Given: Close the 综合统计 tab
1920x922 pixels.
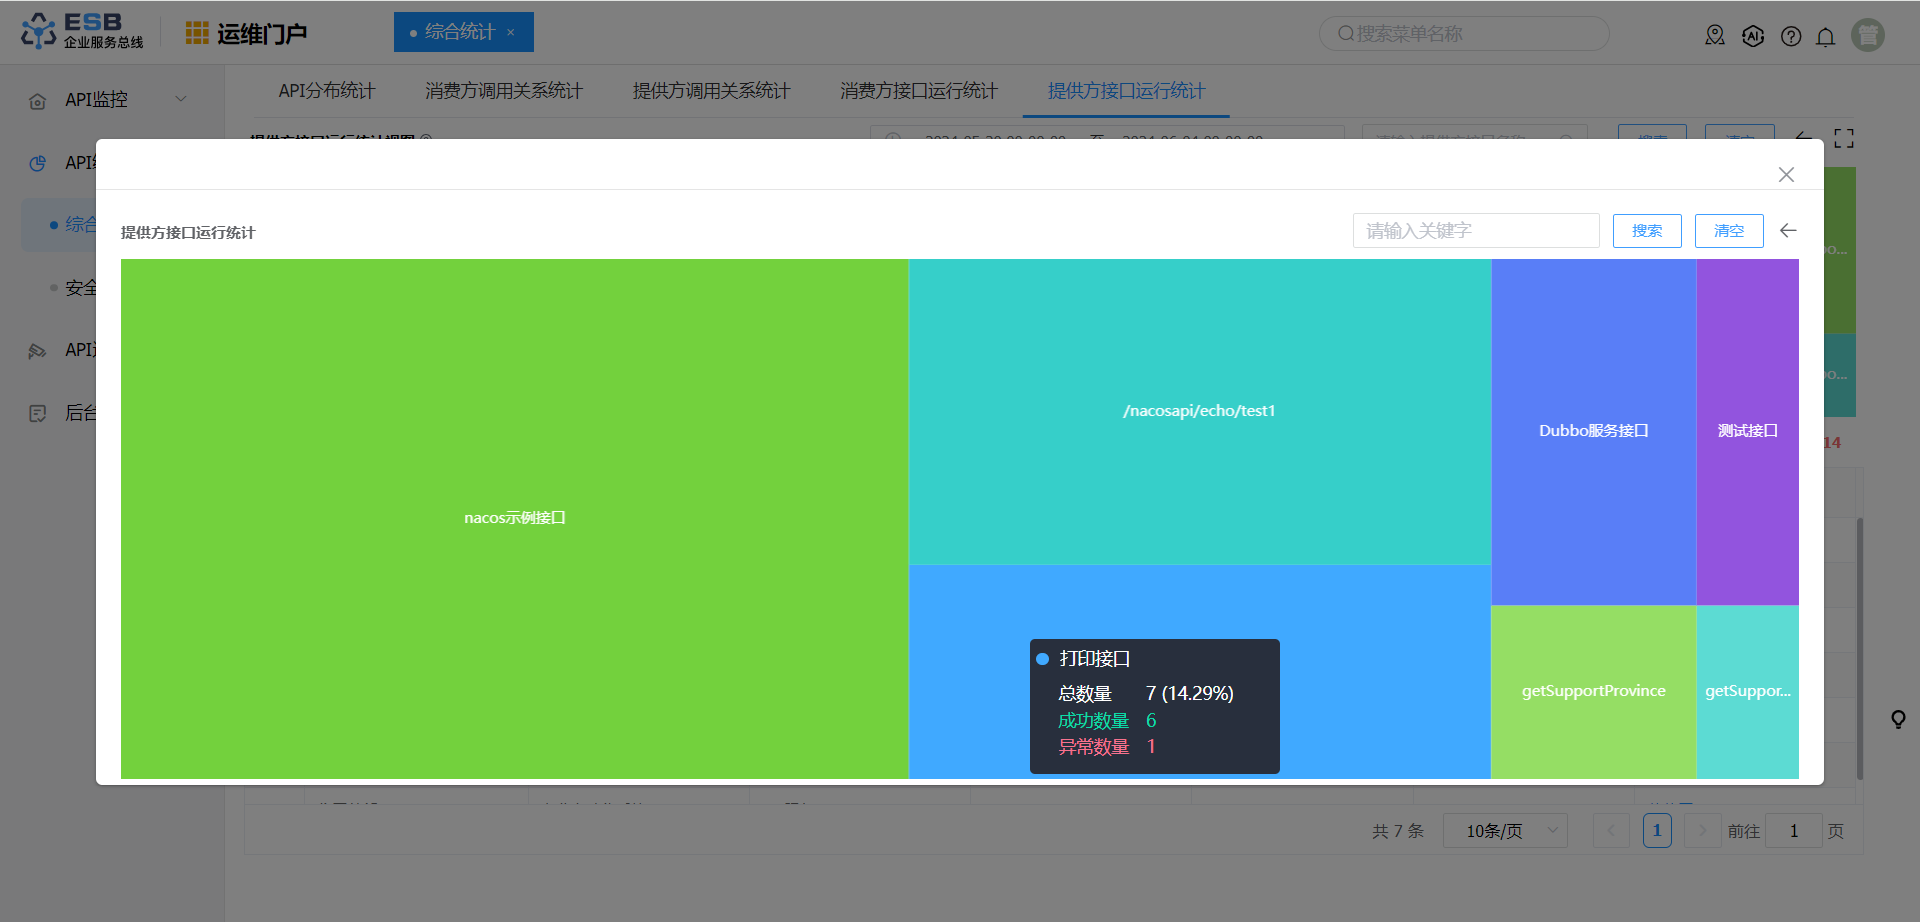Looking at the screenshot, I should (511, 33).
